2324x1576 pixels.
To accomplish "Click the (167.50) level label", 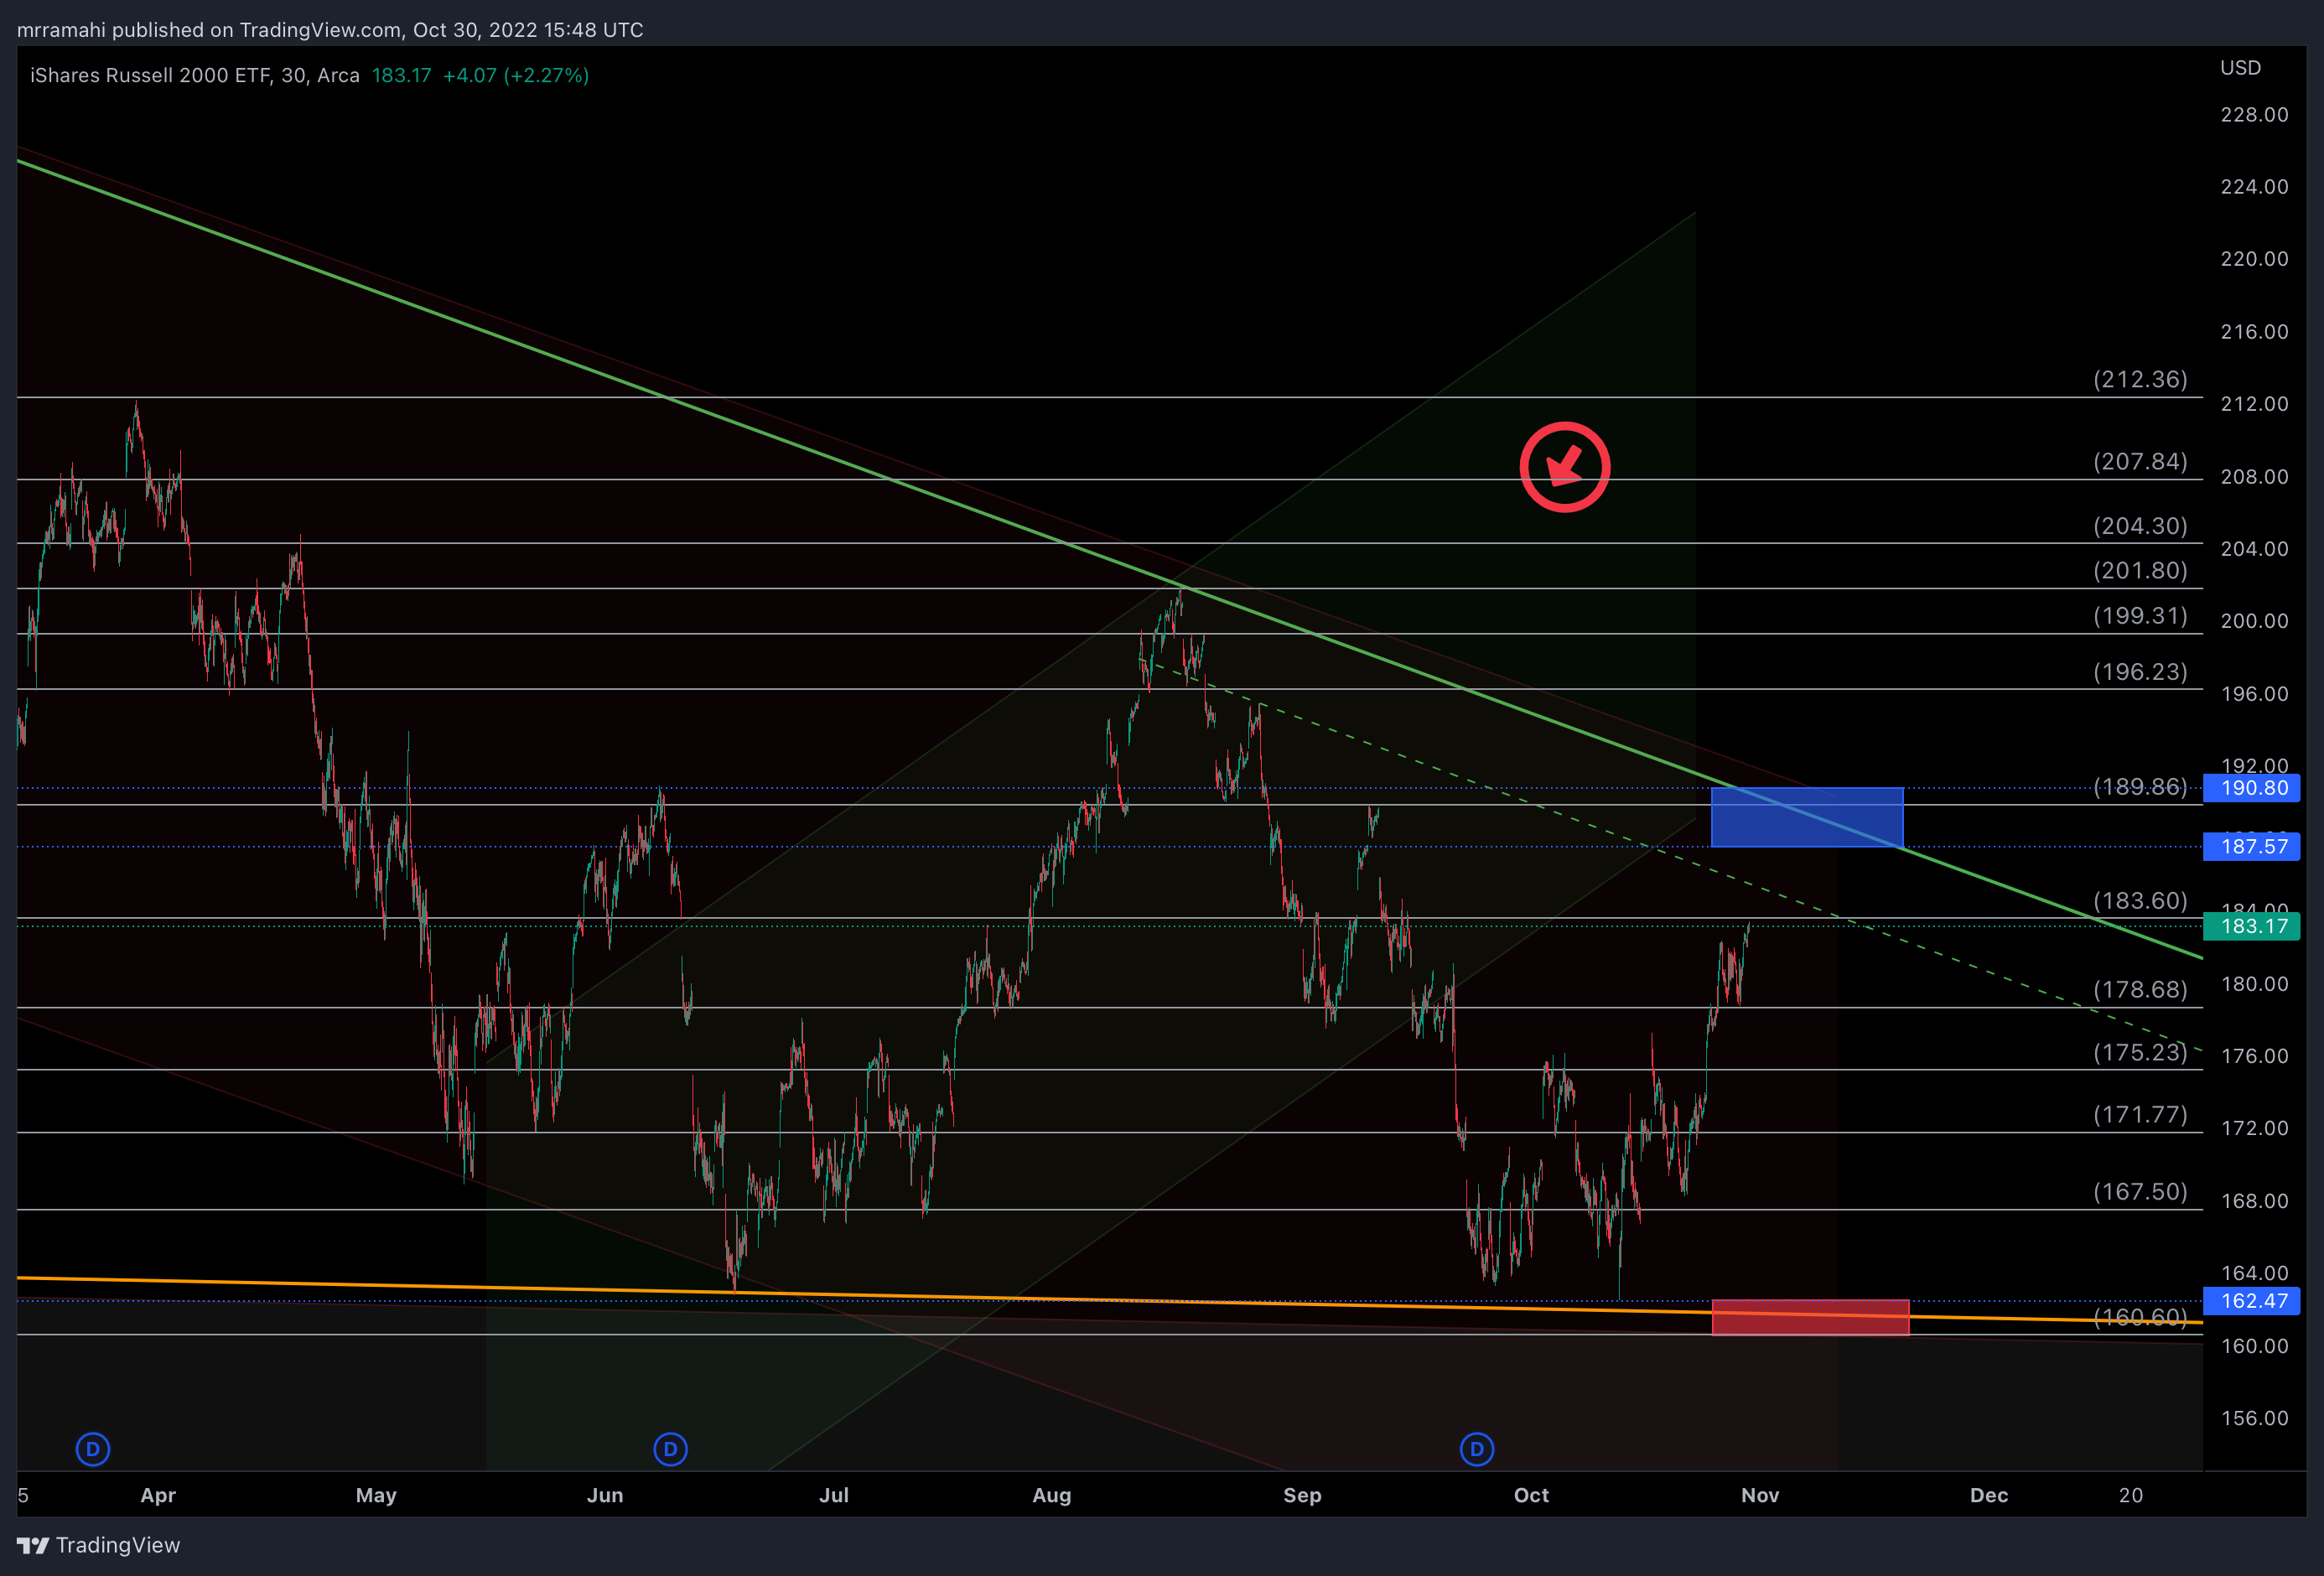I will 2140,1192.
